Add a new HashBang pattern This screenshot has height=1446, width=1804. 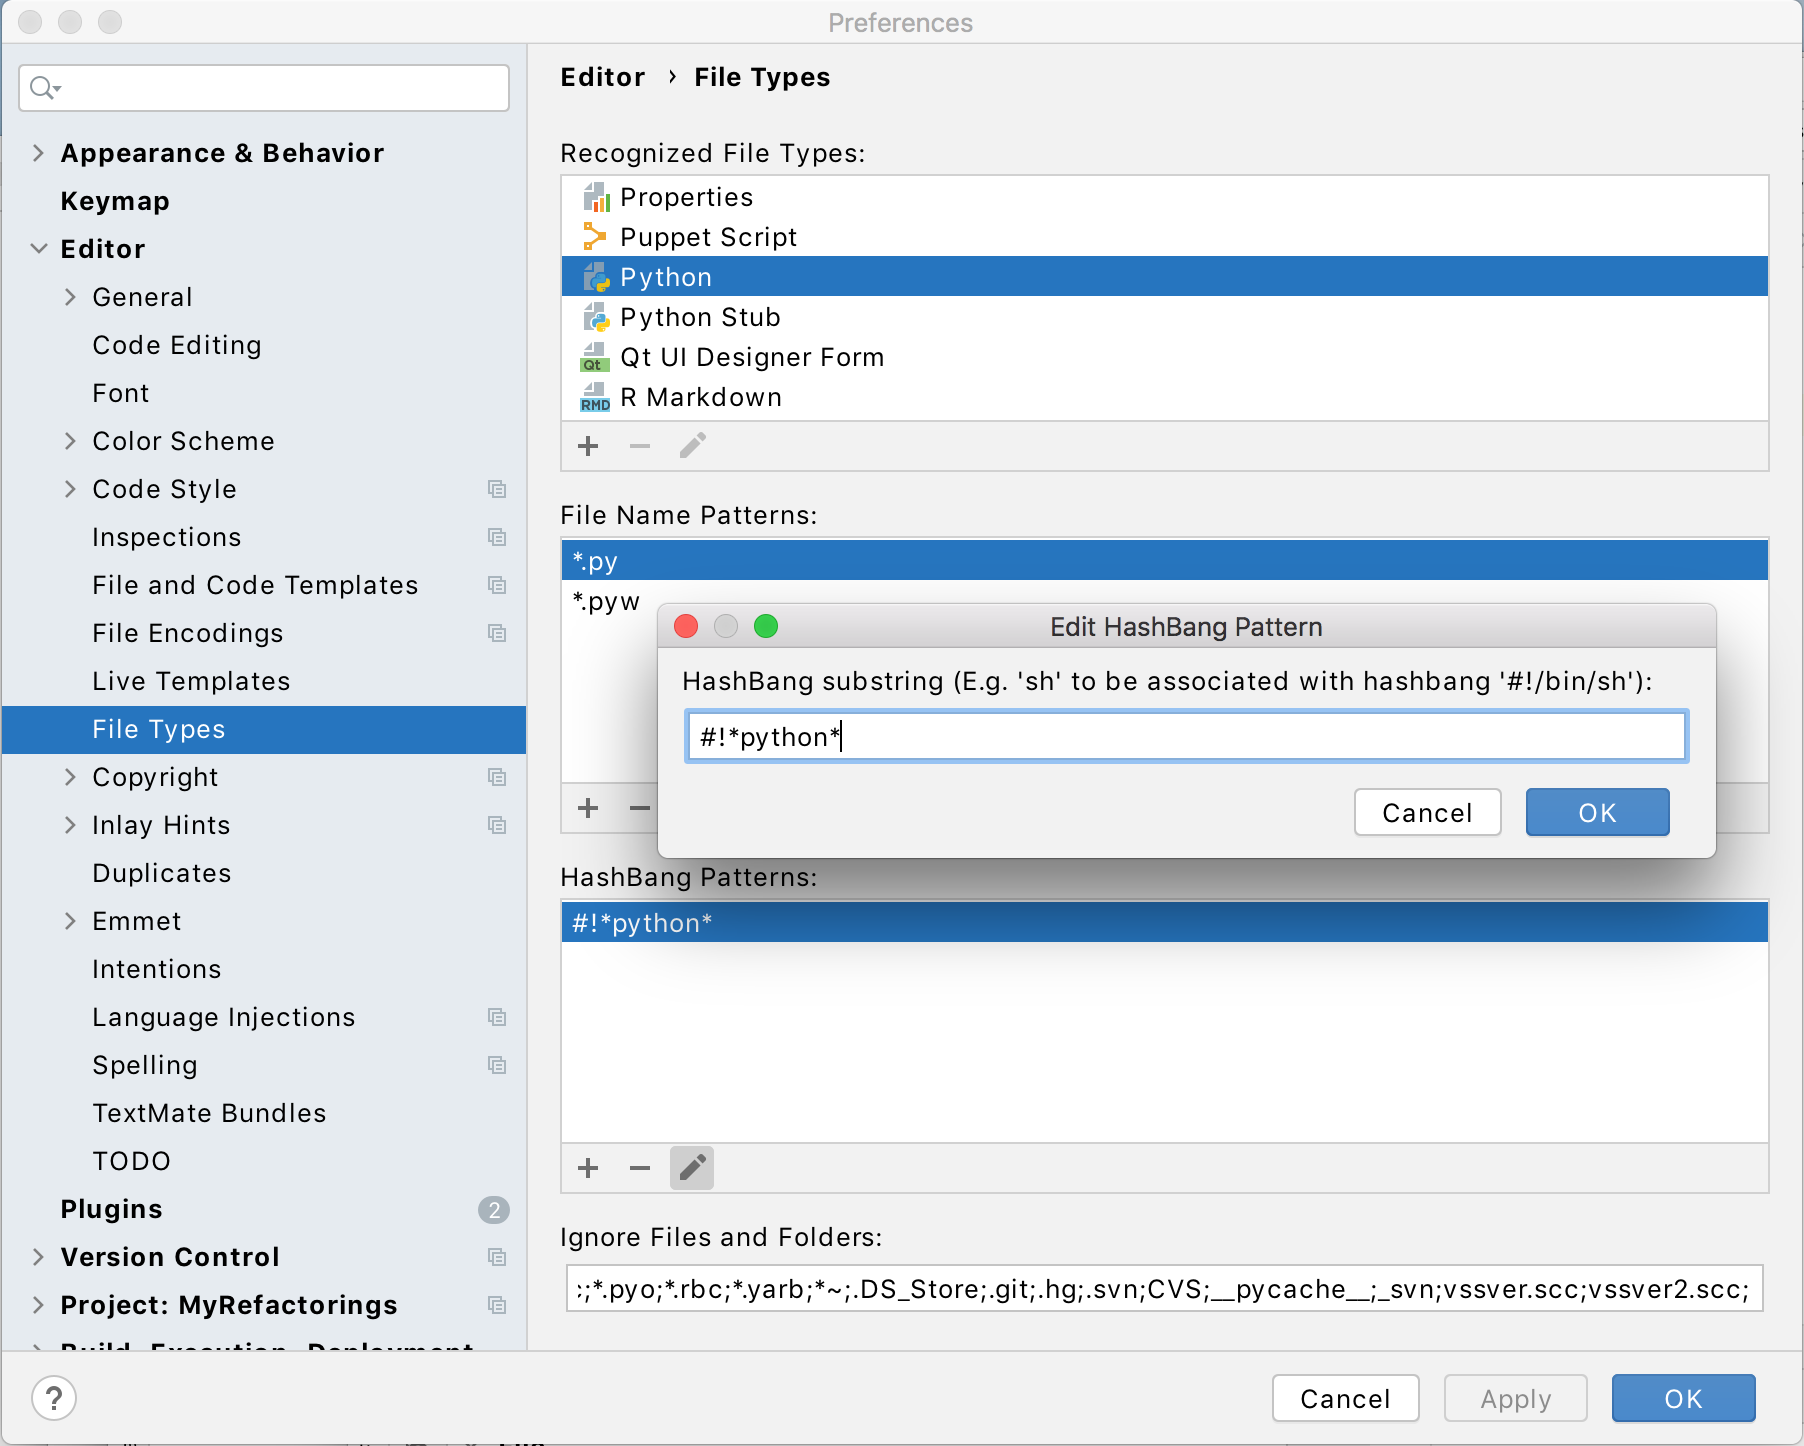588,1167
